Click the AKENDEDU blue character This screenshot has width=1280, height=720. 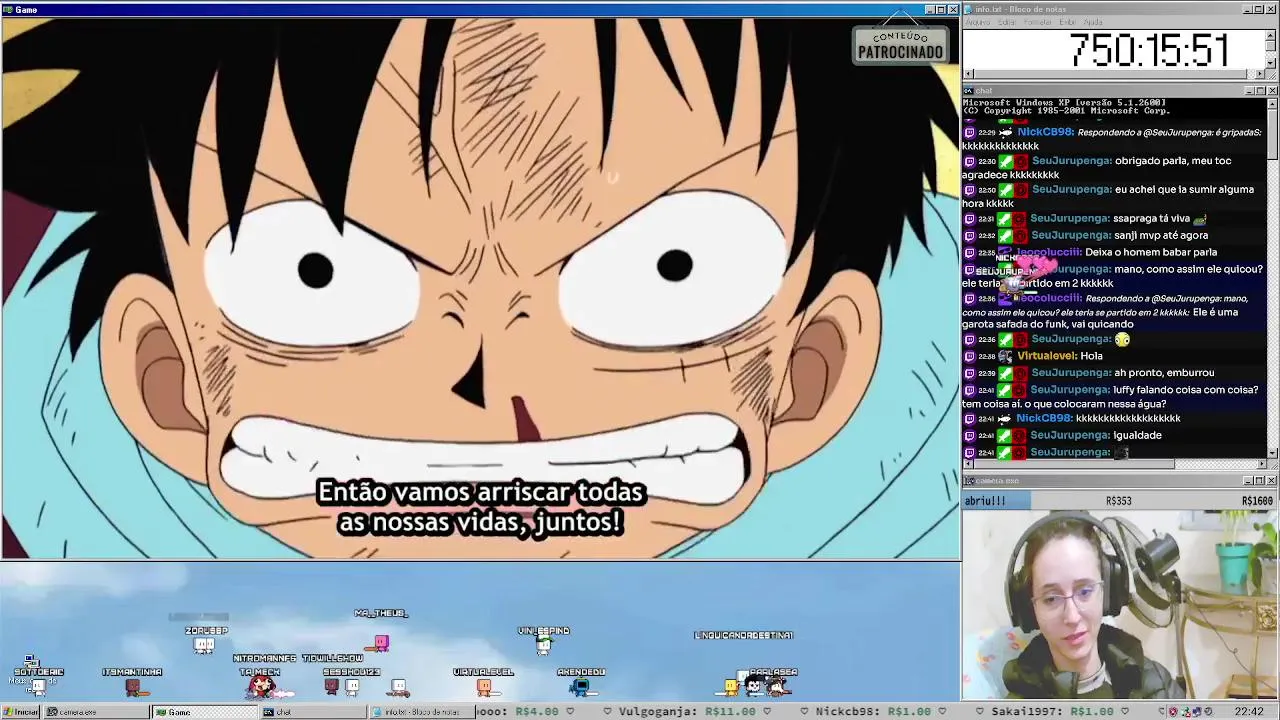[x=580, y=687]
